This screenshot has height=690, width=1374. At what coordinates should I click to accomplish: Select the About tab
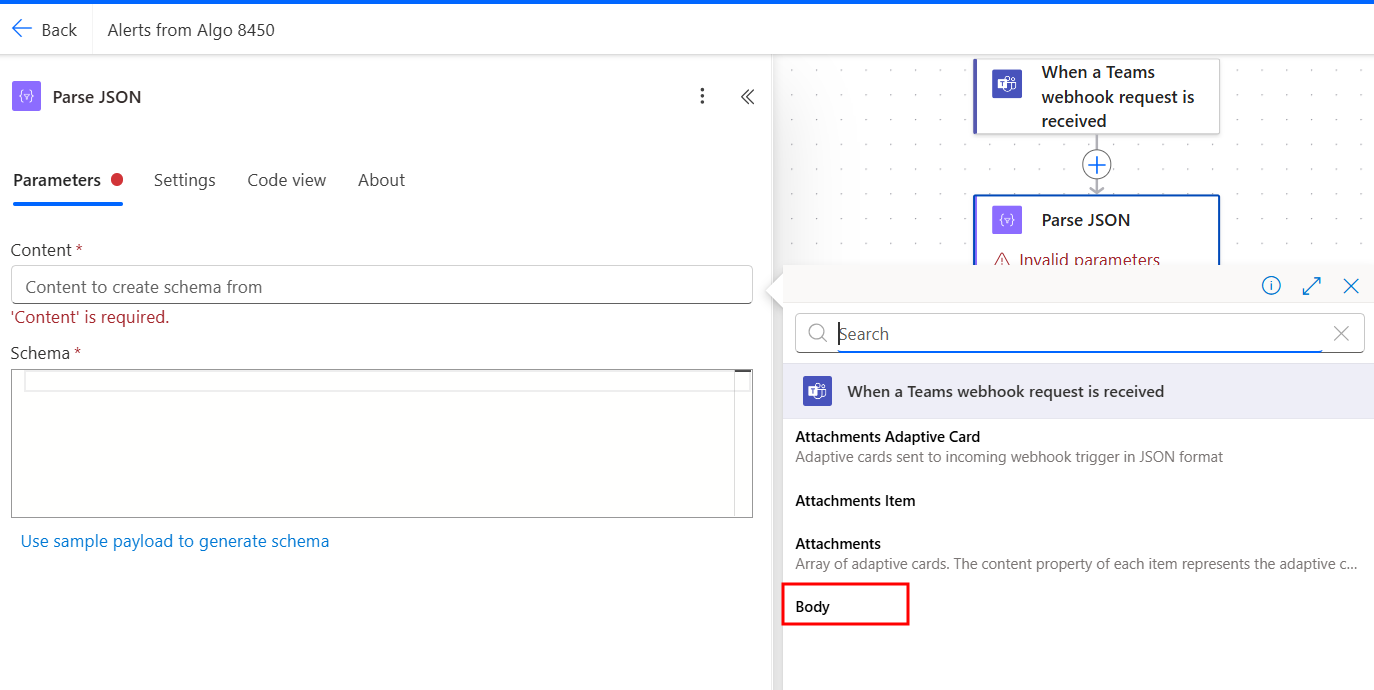pos(381,180)
